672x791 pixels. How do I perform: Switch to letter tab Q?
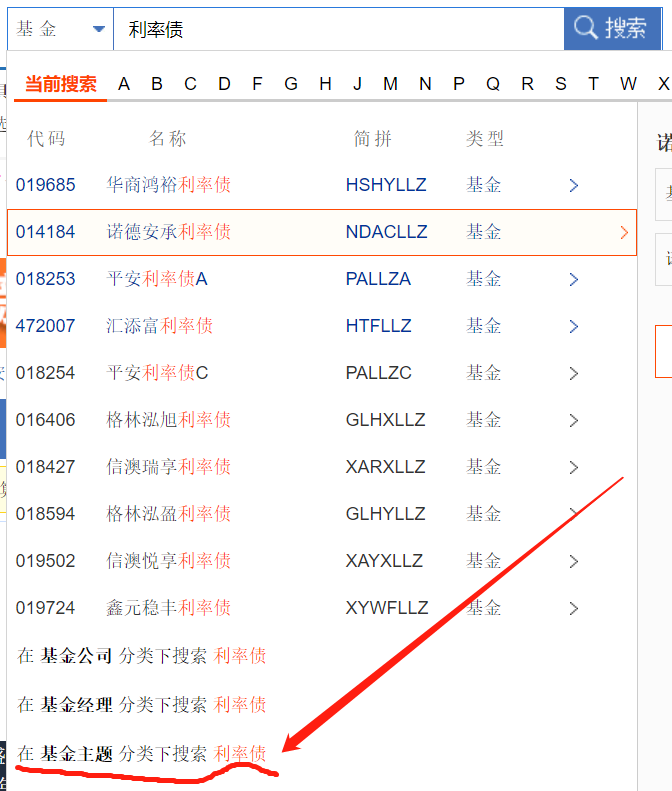point(493,84)
